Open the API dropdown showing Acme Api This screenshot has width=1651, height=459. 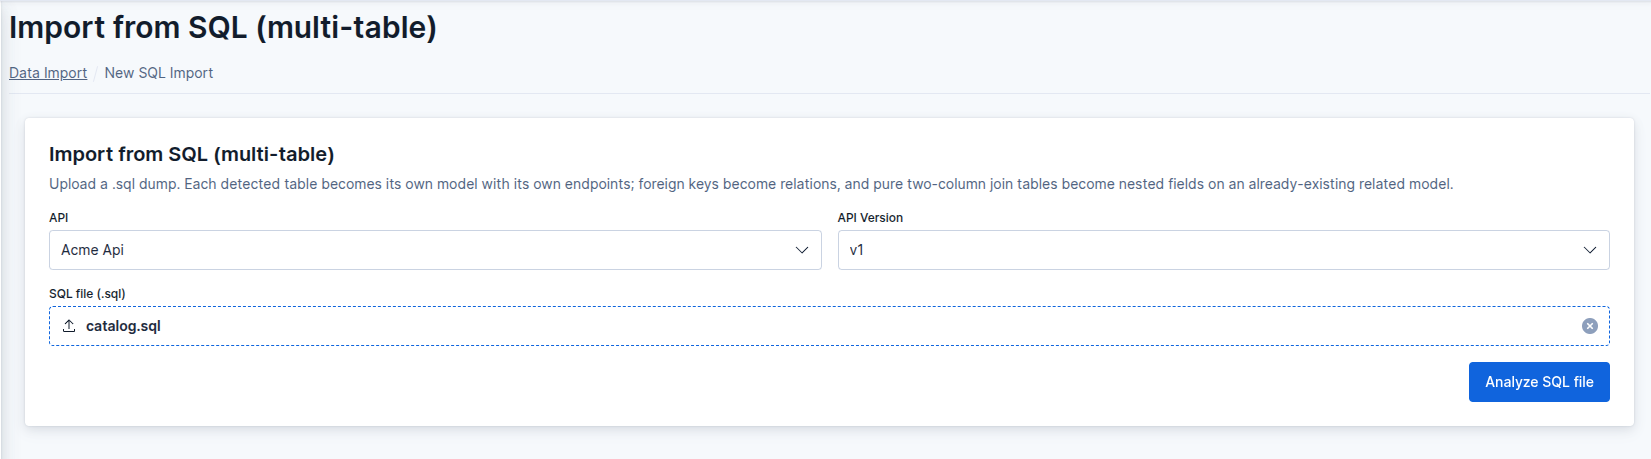click(435, 250)
